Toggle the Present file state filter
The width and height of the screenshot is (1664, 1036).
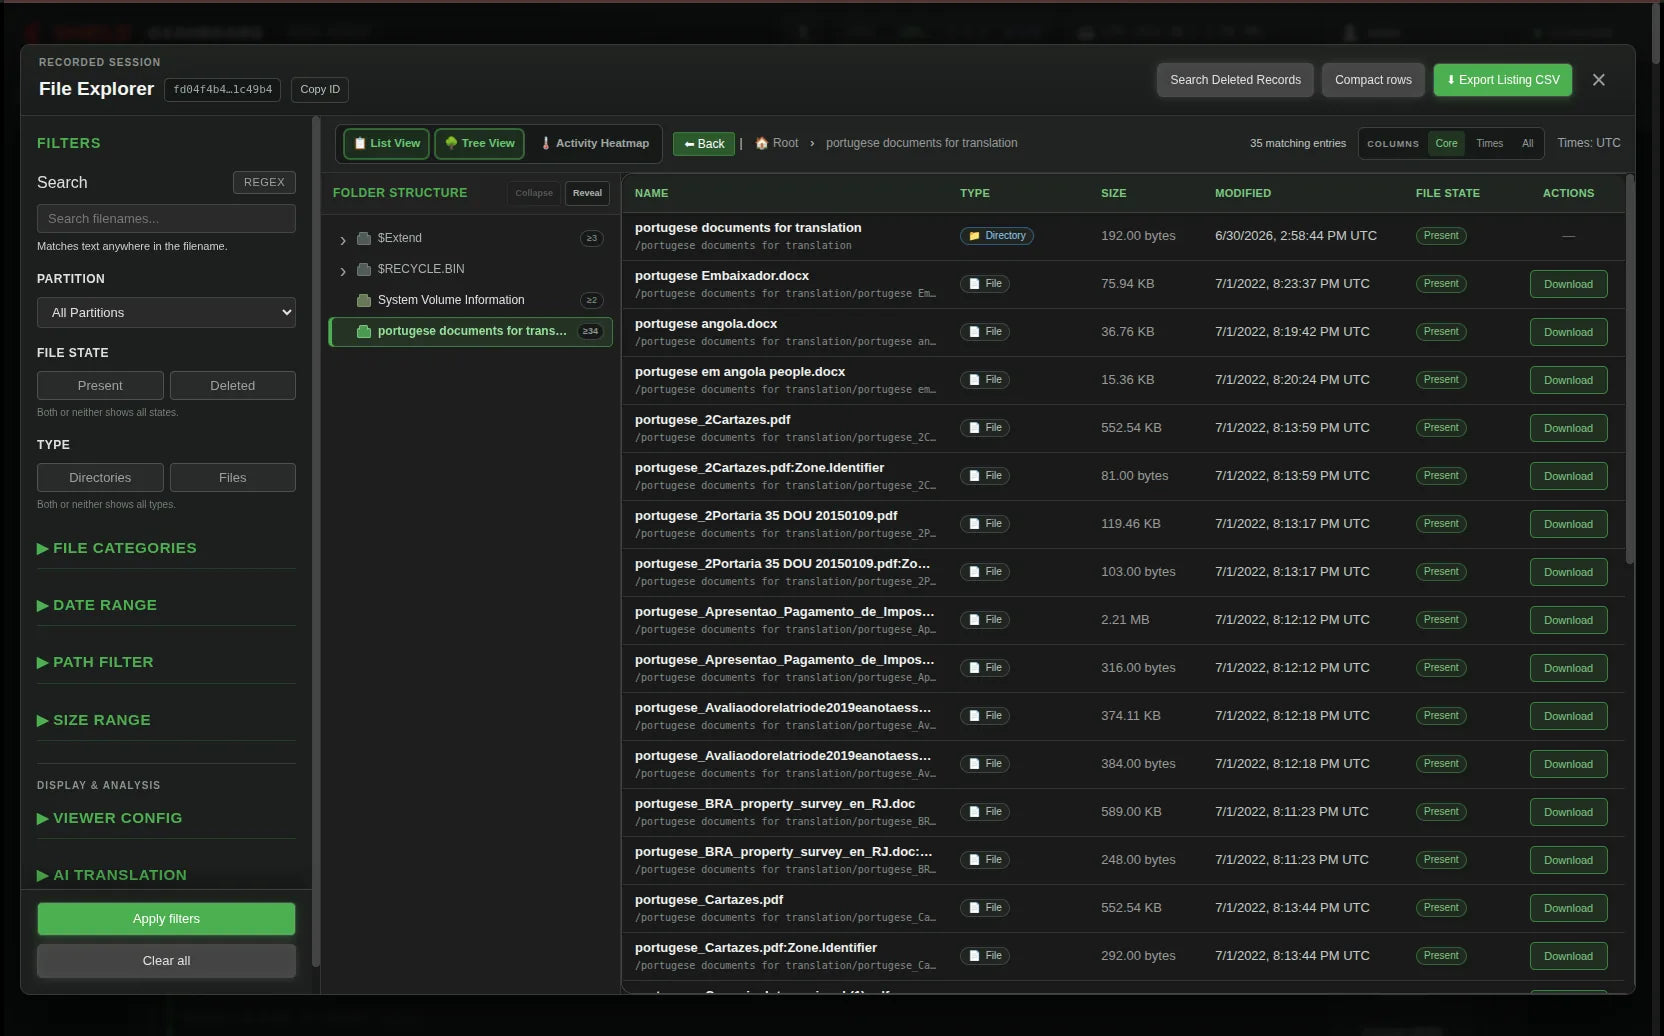(100, 385)
